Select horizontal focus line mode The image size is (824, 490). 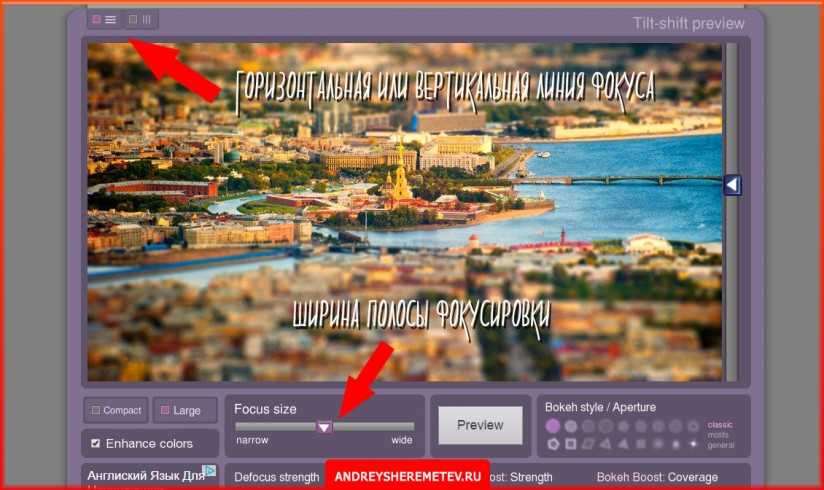click(x=104, y=19)
